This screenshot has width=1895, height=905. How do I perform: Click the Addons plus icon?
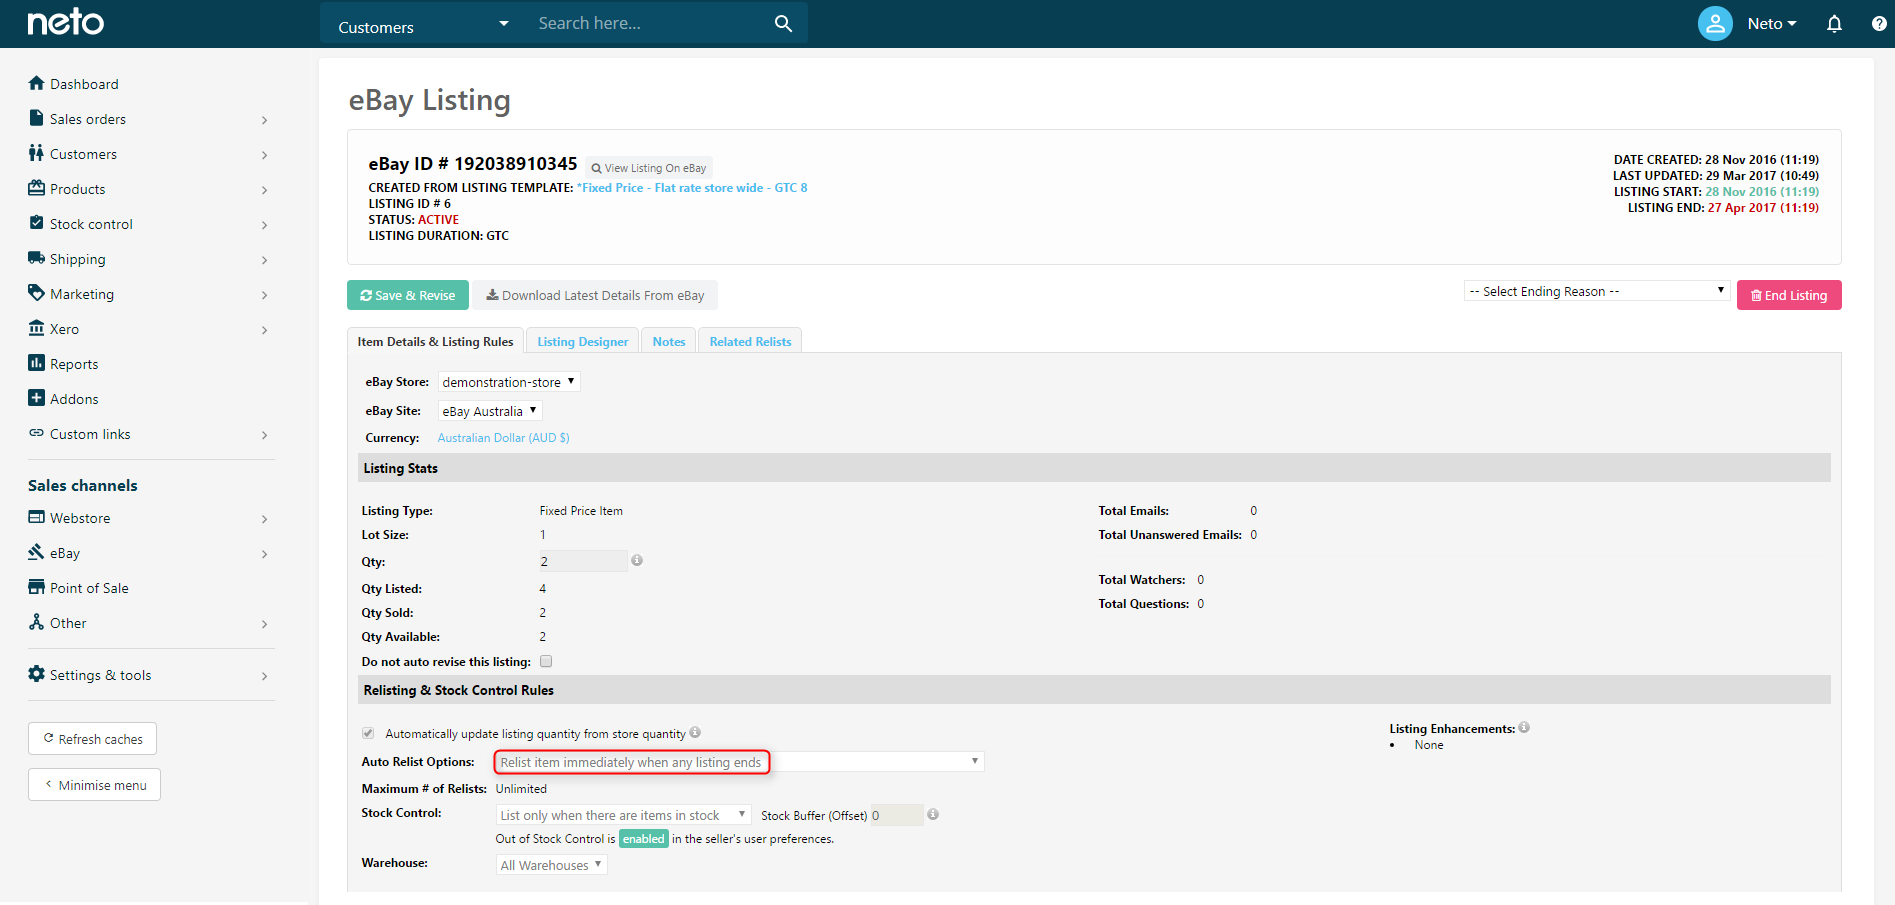click(37, 398)
